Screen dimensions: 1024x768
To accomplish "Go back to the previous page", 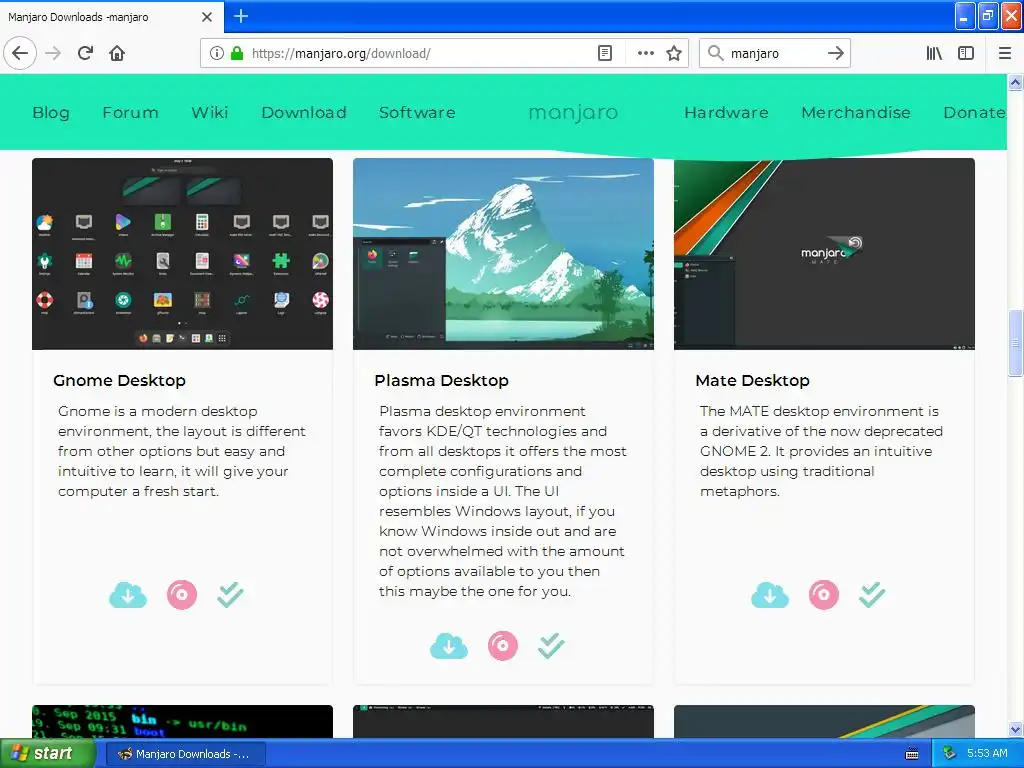I will point(20,54).
